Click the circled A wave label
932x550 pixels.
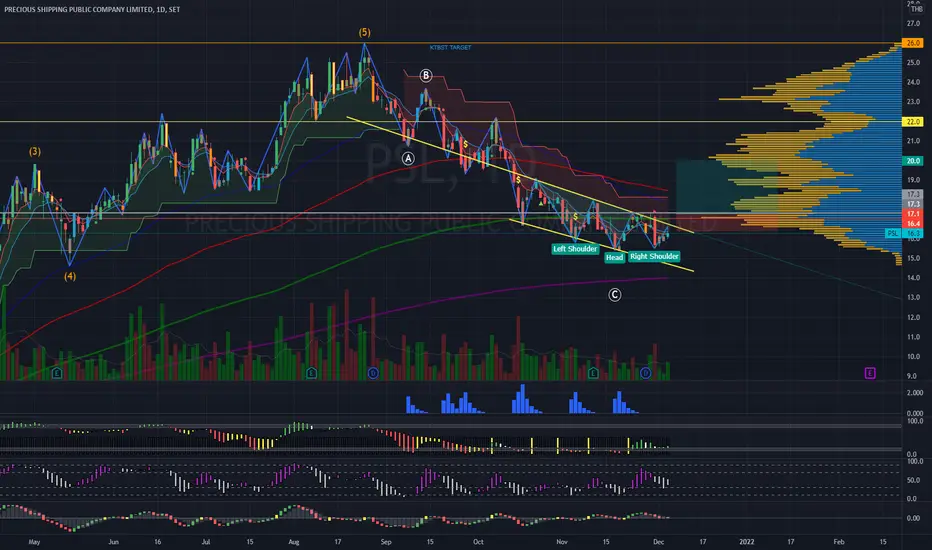408,158
